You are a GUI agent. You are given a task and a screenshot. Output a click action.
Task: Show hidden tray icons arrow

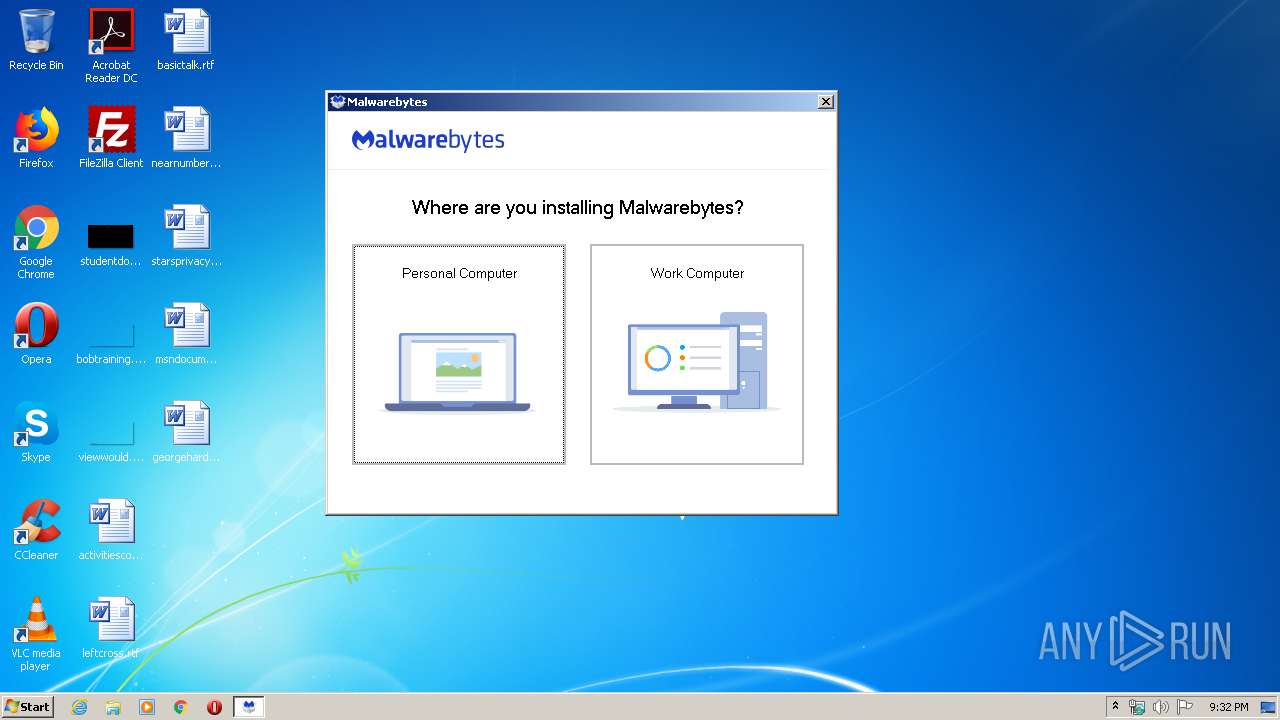click(1115, 707)
